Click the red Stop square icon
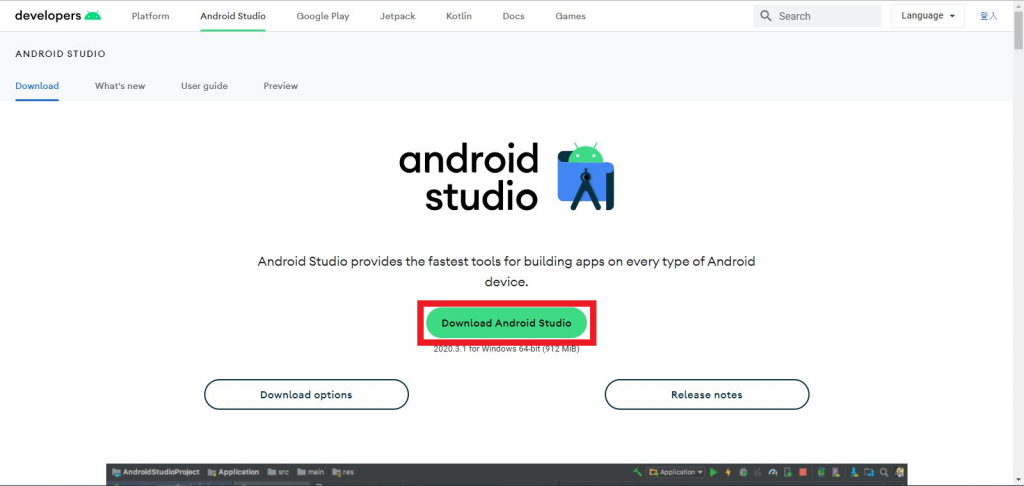 803,472
